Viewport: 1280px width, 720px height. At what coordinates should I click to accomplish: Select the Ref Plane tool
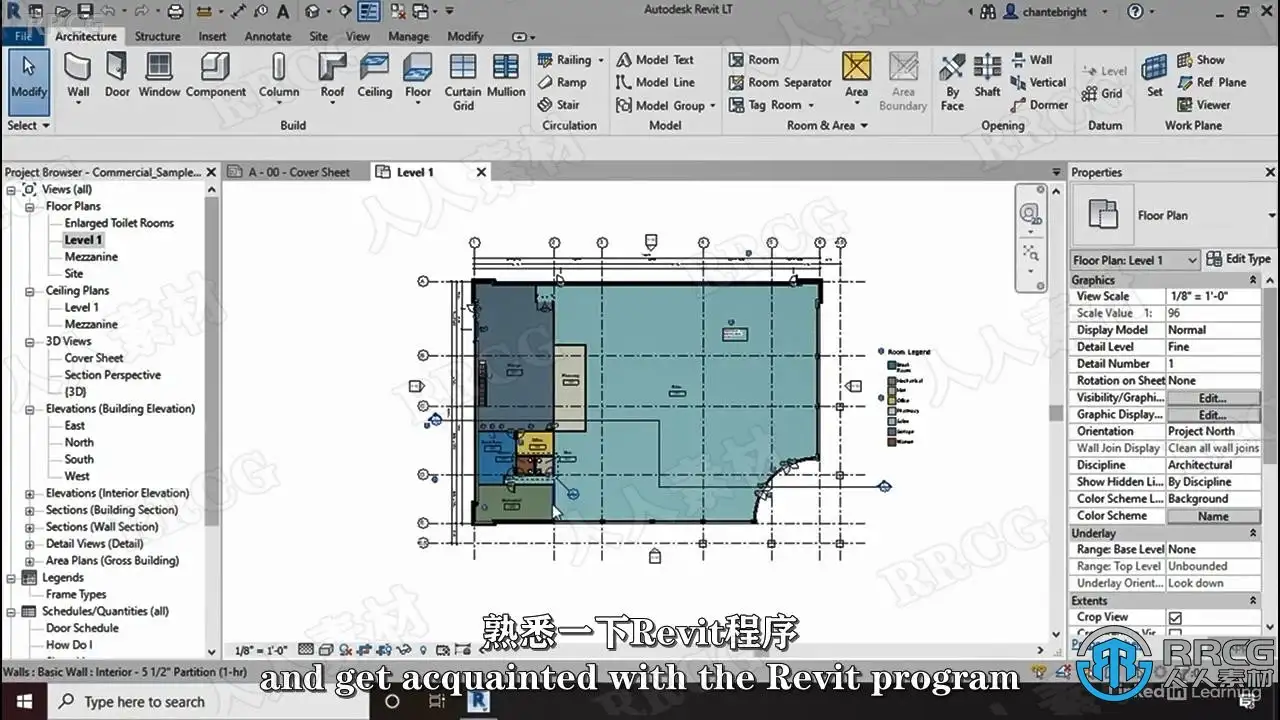pyautogui.click(x=1212, y=82)
